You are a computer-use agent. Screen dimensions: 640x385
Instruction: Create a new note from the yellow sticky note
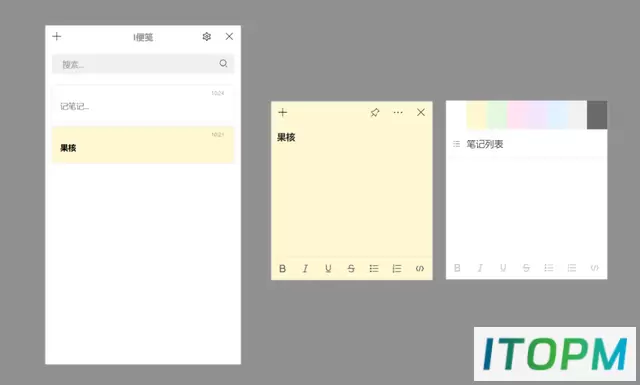point(283,112)
